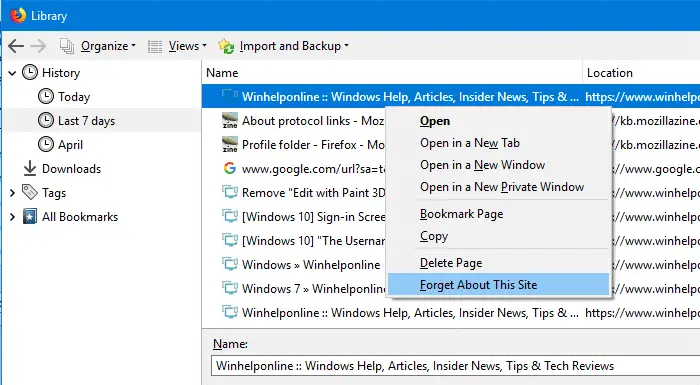Sort by the Name column header
700x385 pixels.
point(392,72)
